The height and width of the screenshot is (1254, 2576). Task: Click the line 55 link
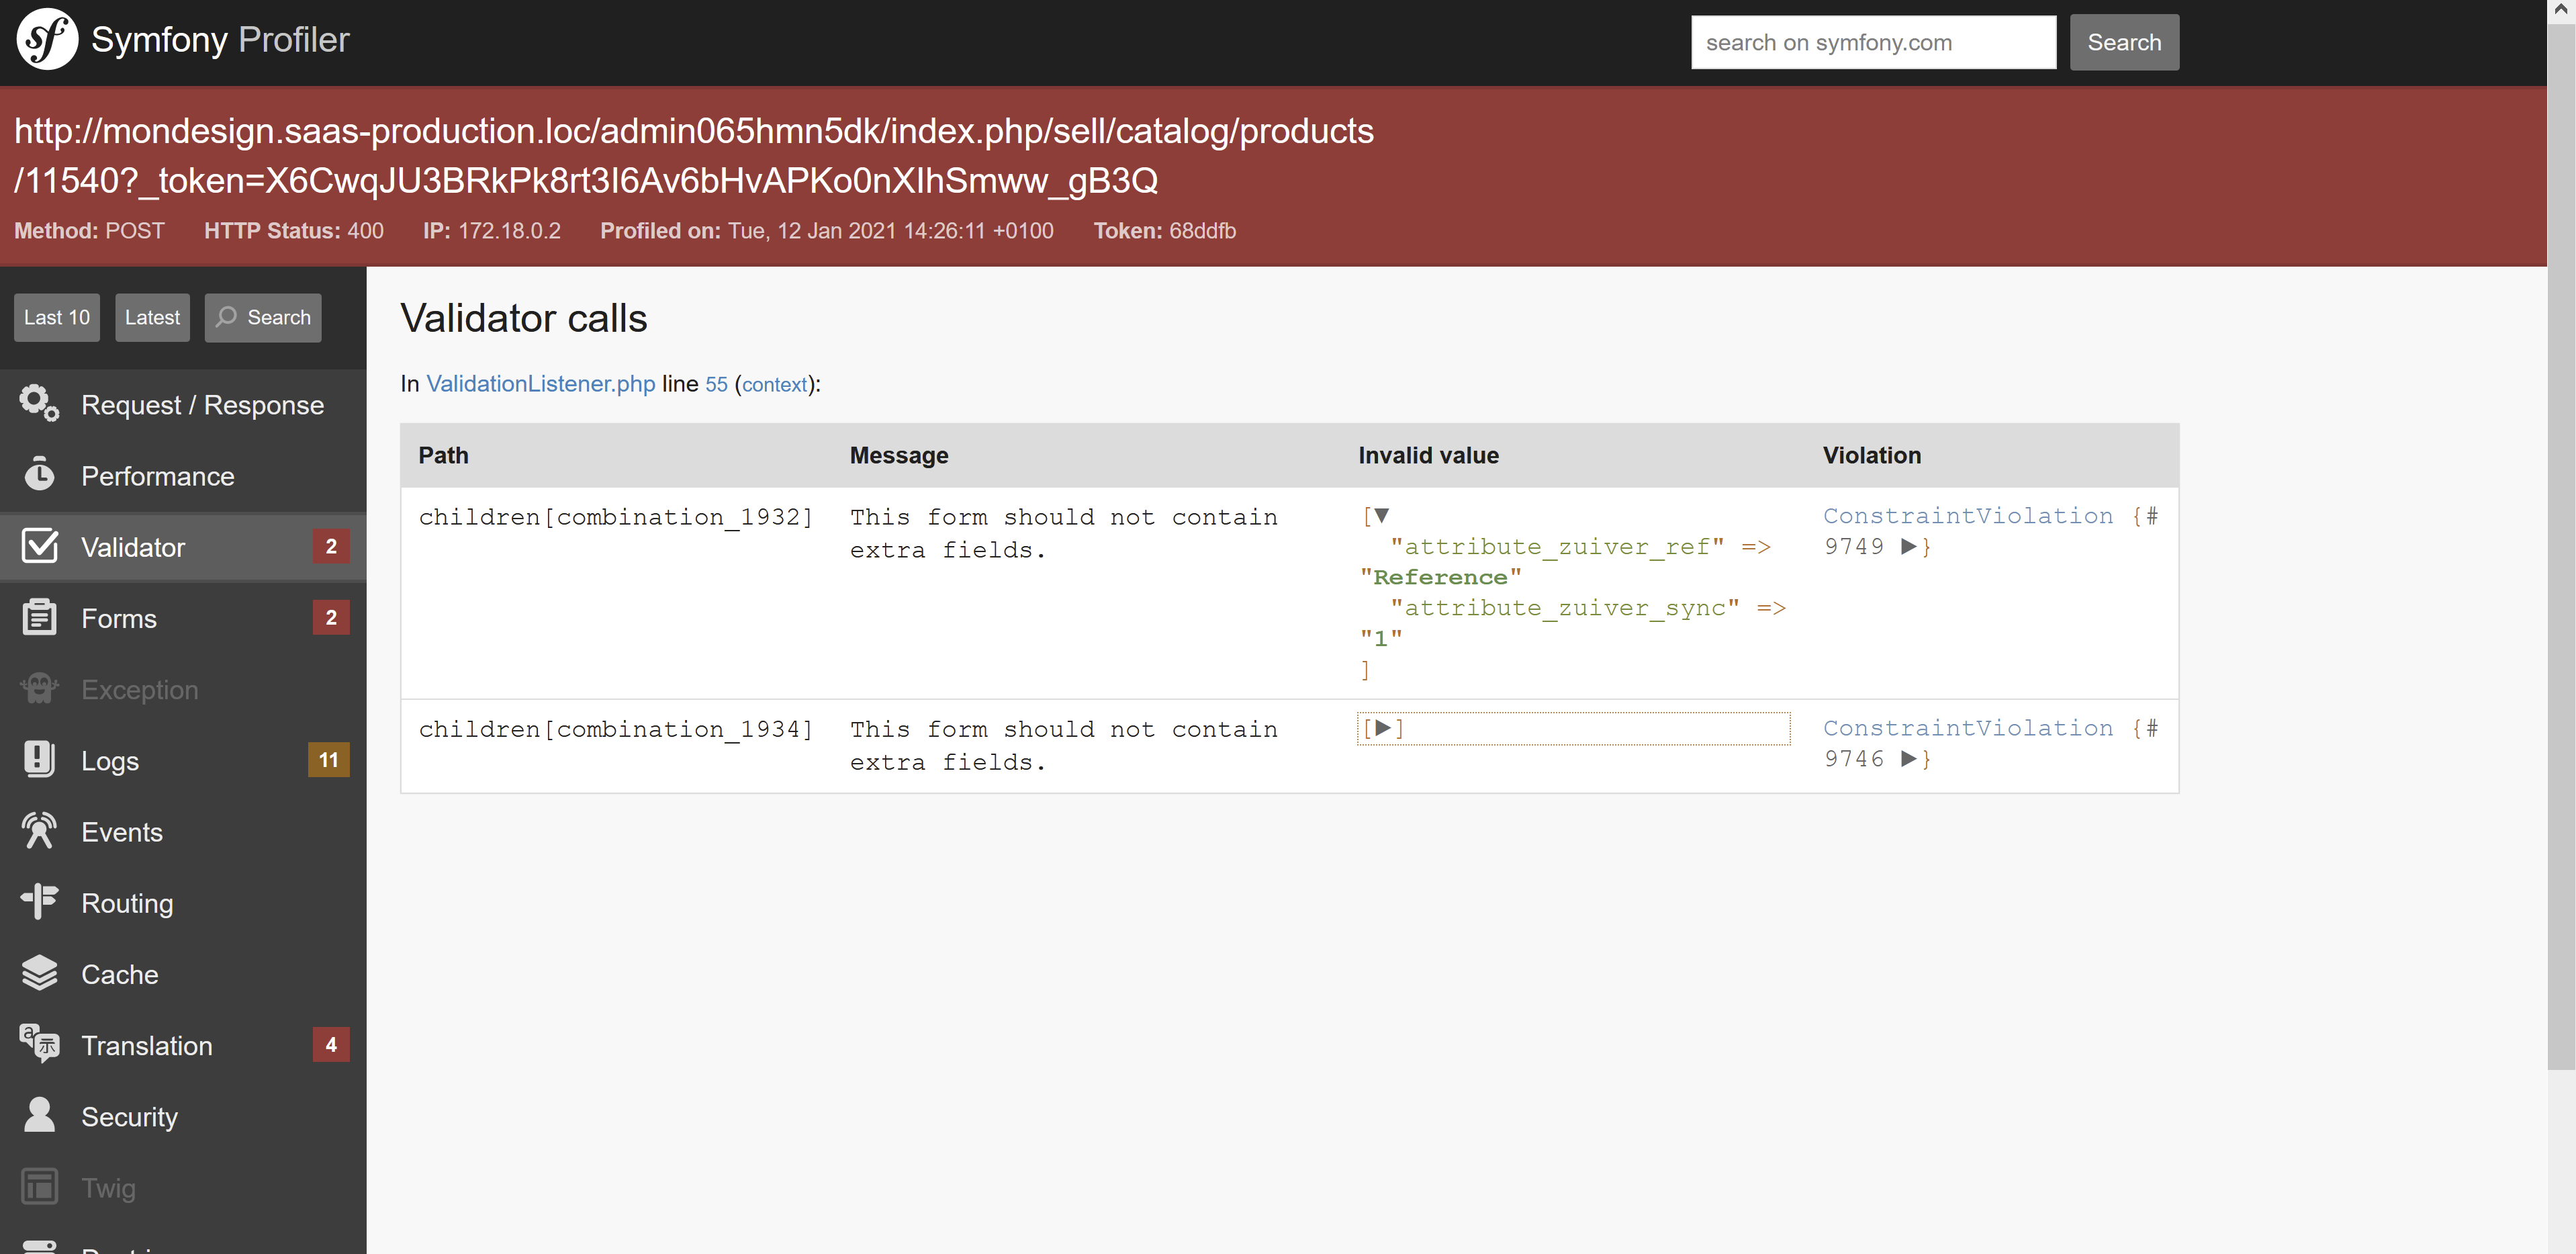tap(717, 384)
